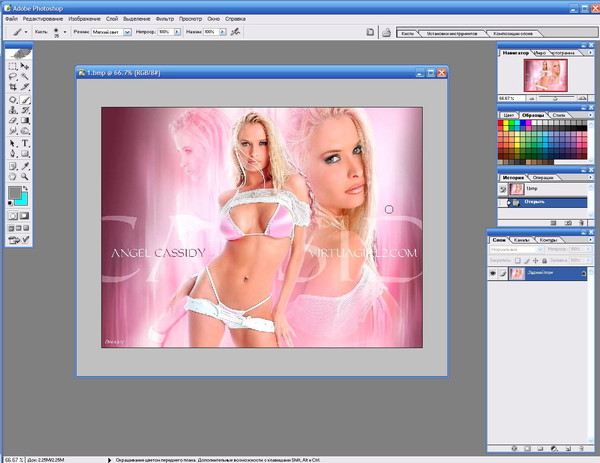
Task: Open History panel flyout menu arrow
Action: pyautogui.click(x=590, y=178)
